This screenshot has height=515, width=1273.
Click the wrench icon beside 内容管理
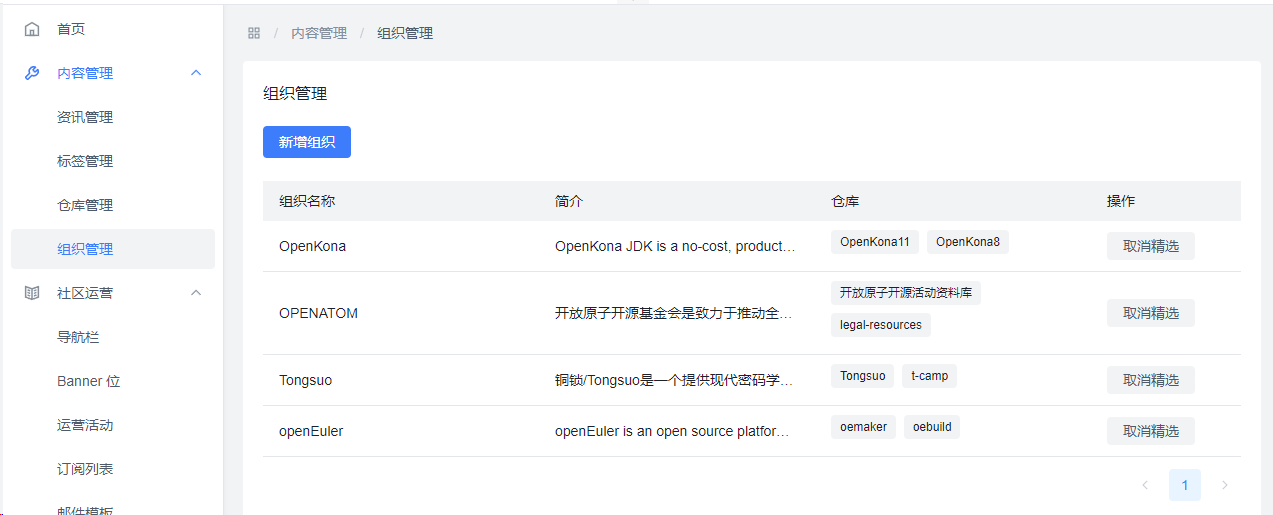pyautogui.click(x=32, y=73)
